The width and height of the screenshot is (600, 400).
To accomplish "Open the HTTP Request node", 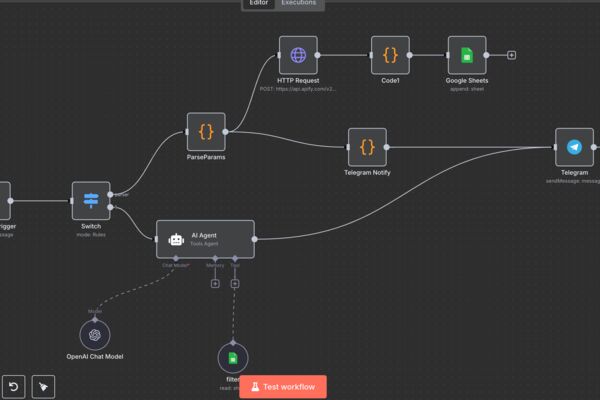I will 298,55.
